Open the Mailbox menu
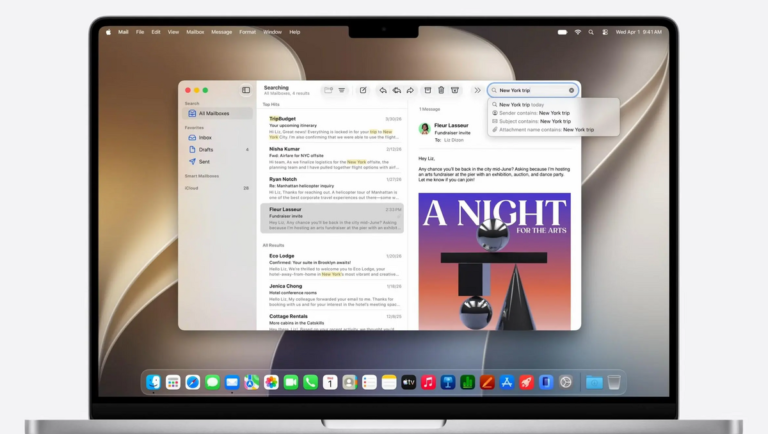 [x=195, y=32]
